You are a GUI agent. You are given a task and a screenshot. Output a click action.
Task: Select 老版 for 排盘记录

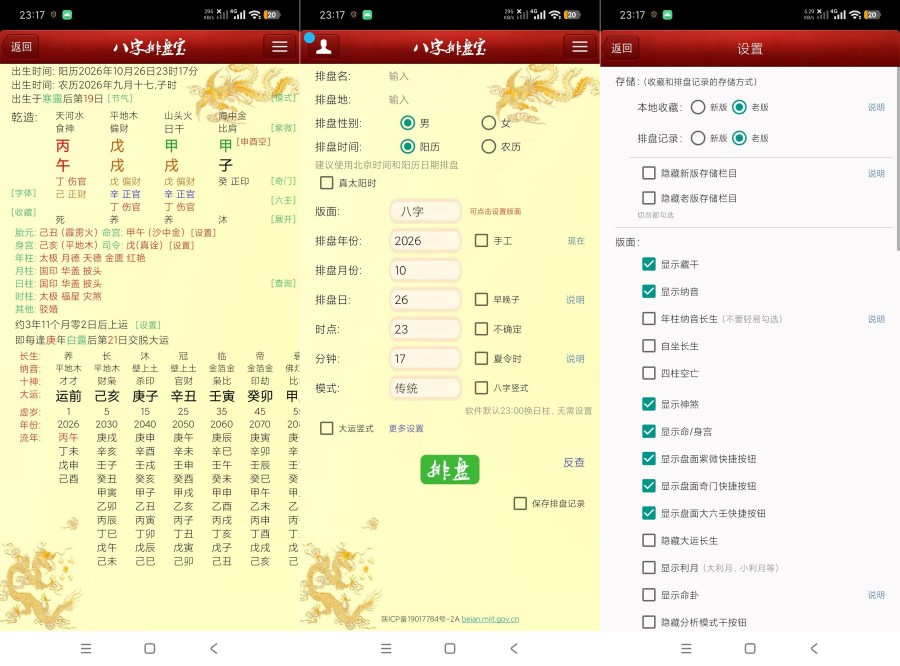coord(739,138)
